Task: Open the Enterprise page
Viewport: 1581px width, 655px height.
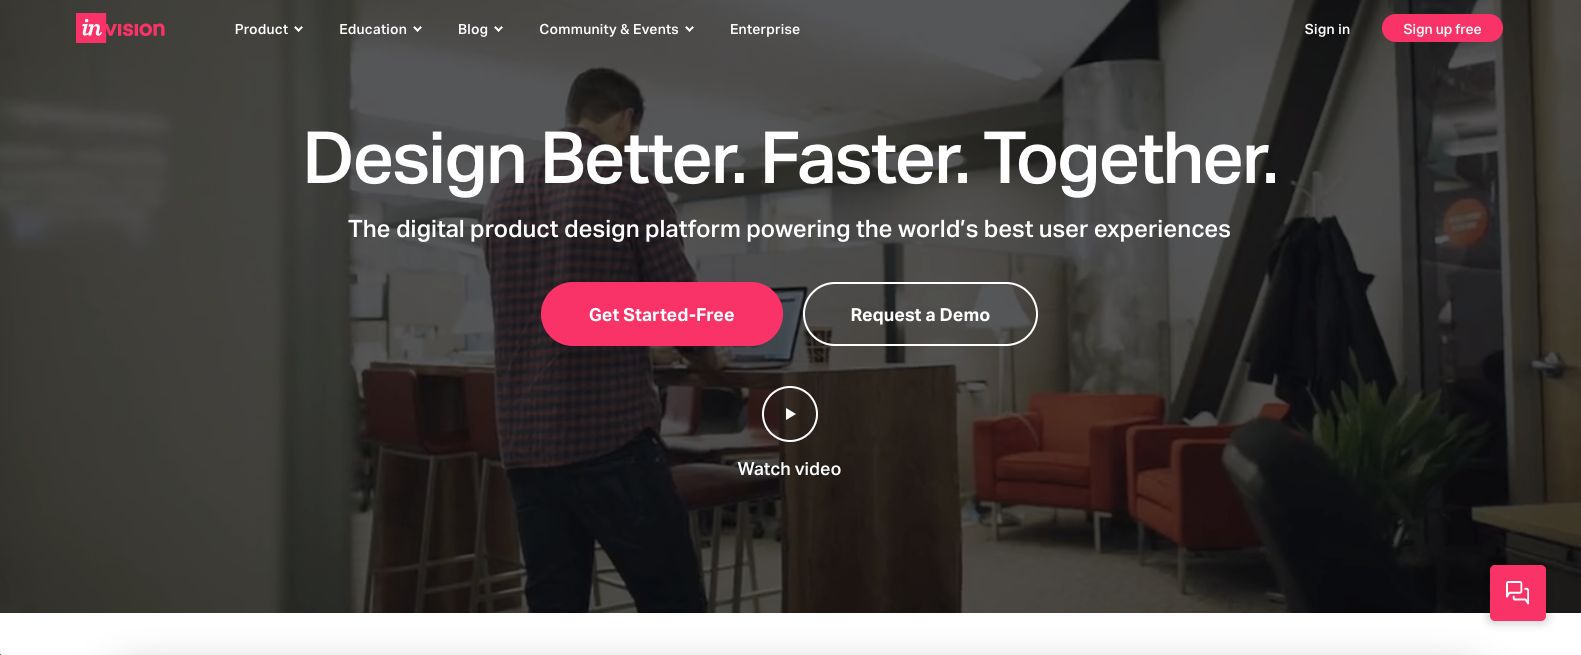Action: (765, 29)
